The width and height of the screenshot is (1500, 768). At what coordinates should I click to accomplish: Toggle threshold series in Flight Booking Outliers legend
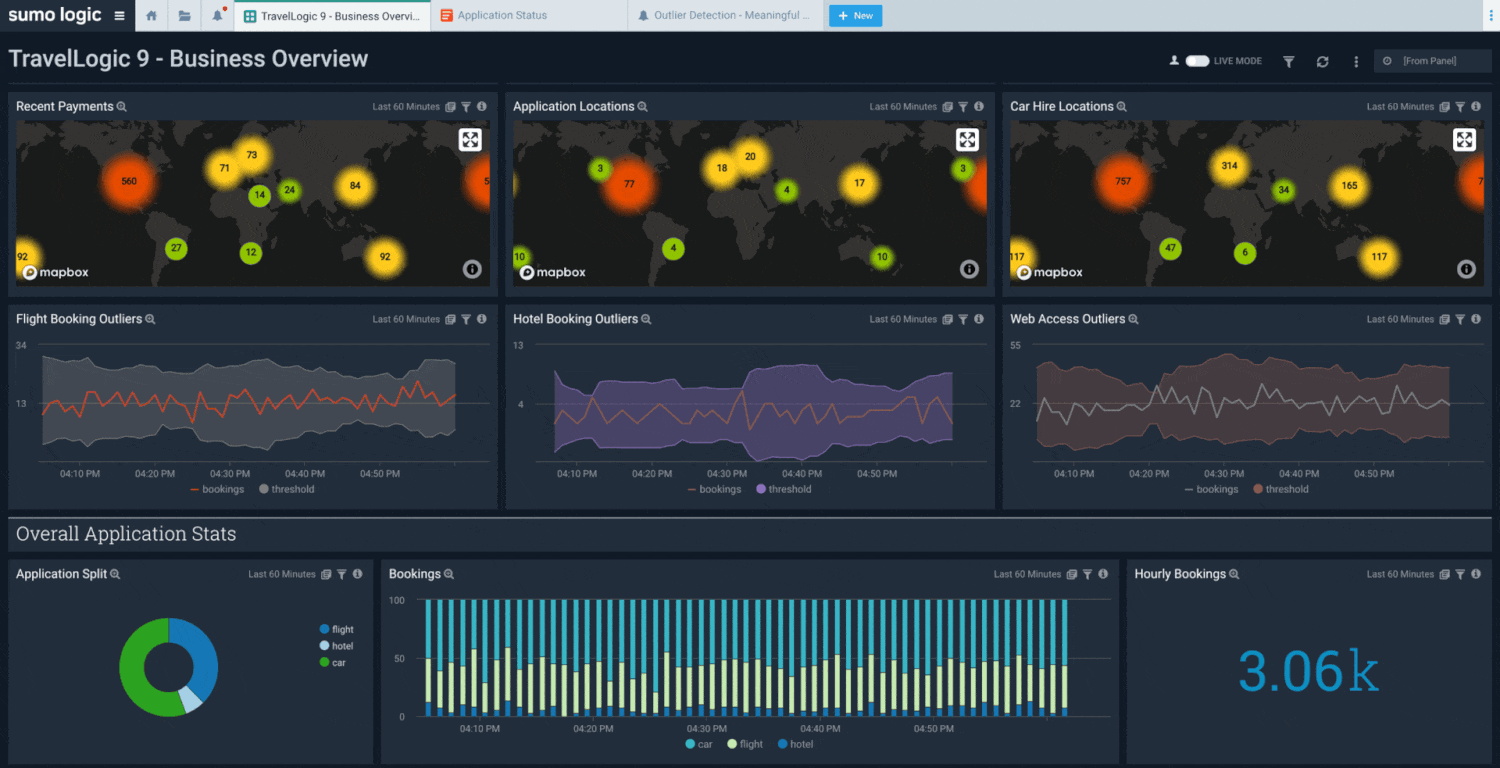click(287, 490)
